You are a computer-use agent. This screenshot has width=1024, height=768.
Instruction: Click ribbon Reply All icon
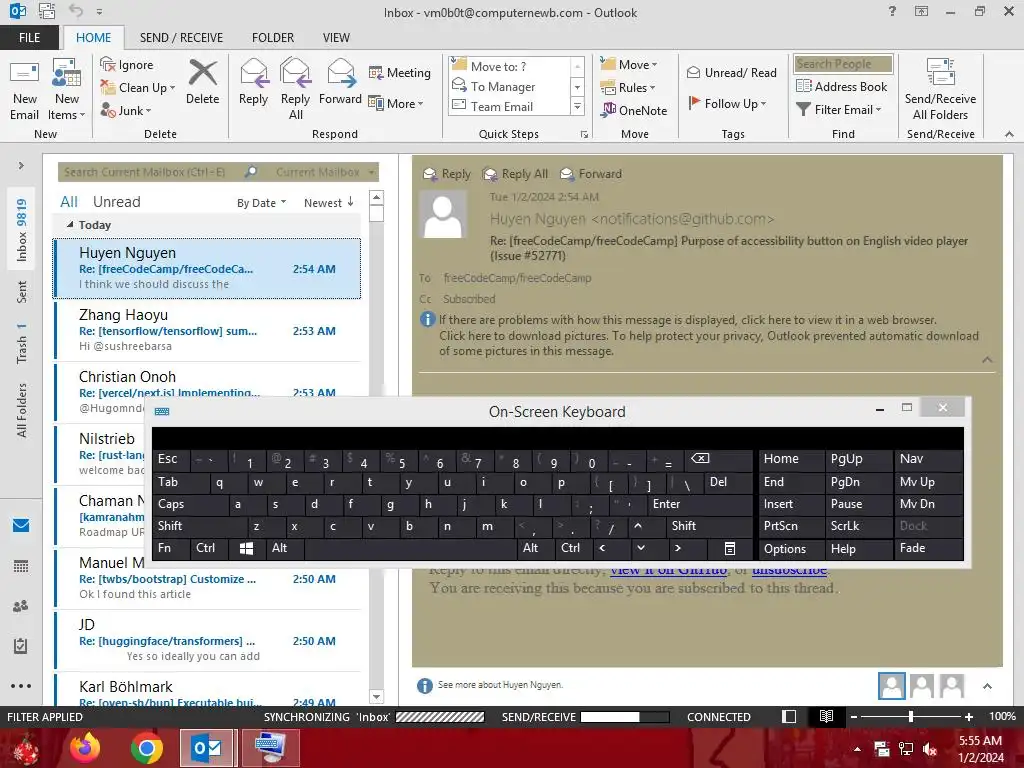295,90
